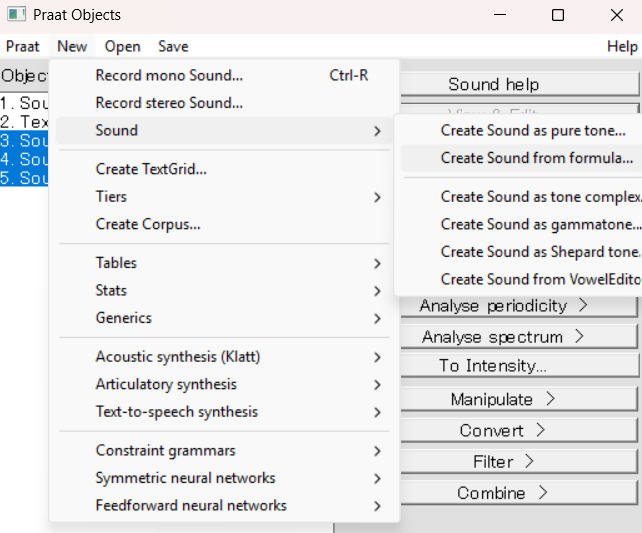Click the To Intensity... button
This screenshot has height=533, width=642.
pyautogui.click(x=519, y=366)
